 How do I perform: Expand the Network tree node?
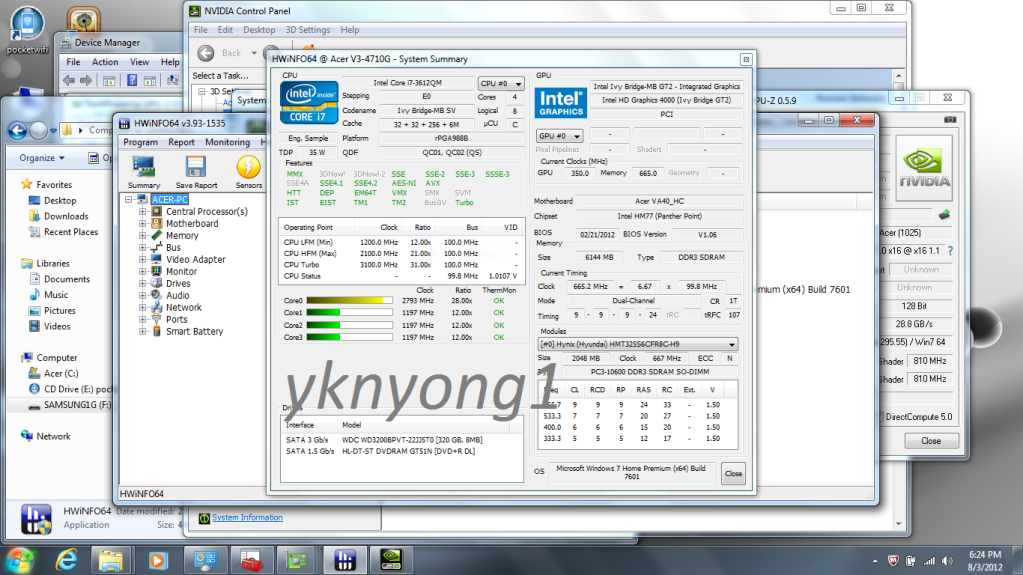coord(142,307)
